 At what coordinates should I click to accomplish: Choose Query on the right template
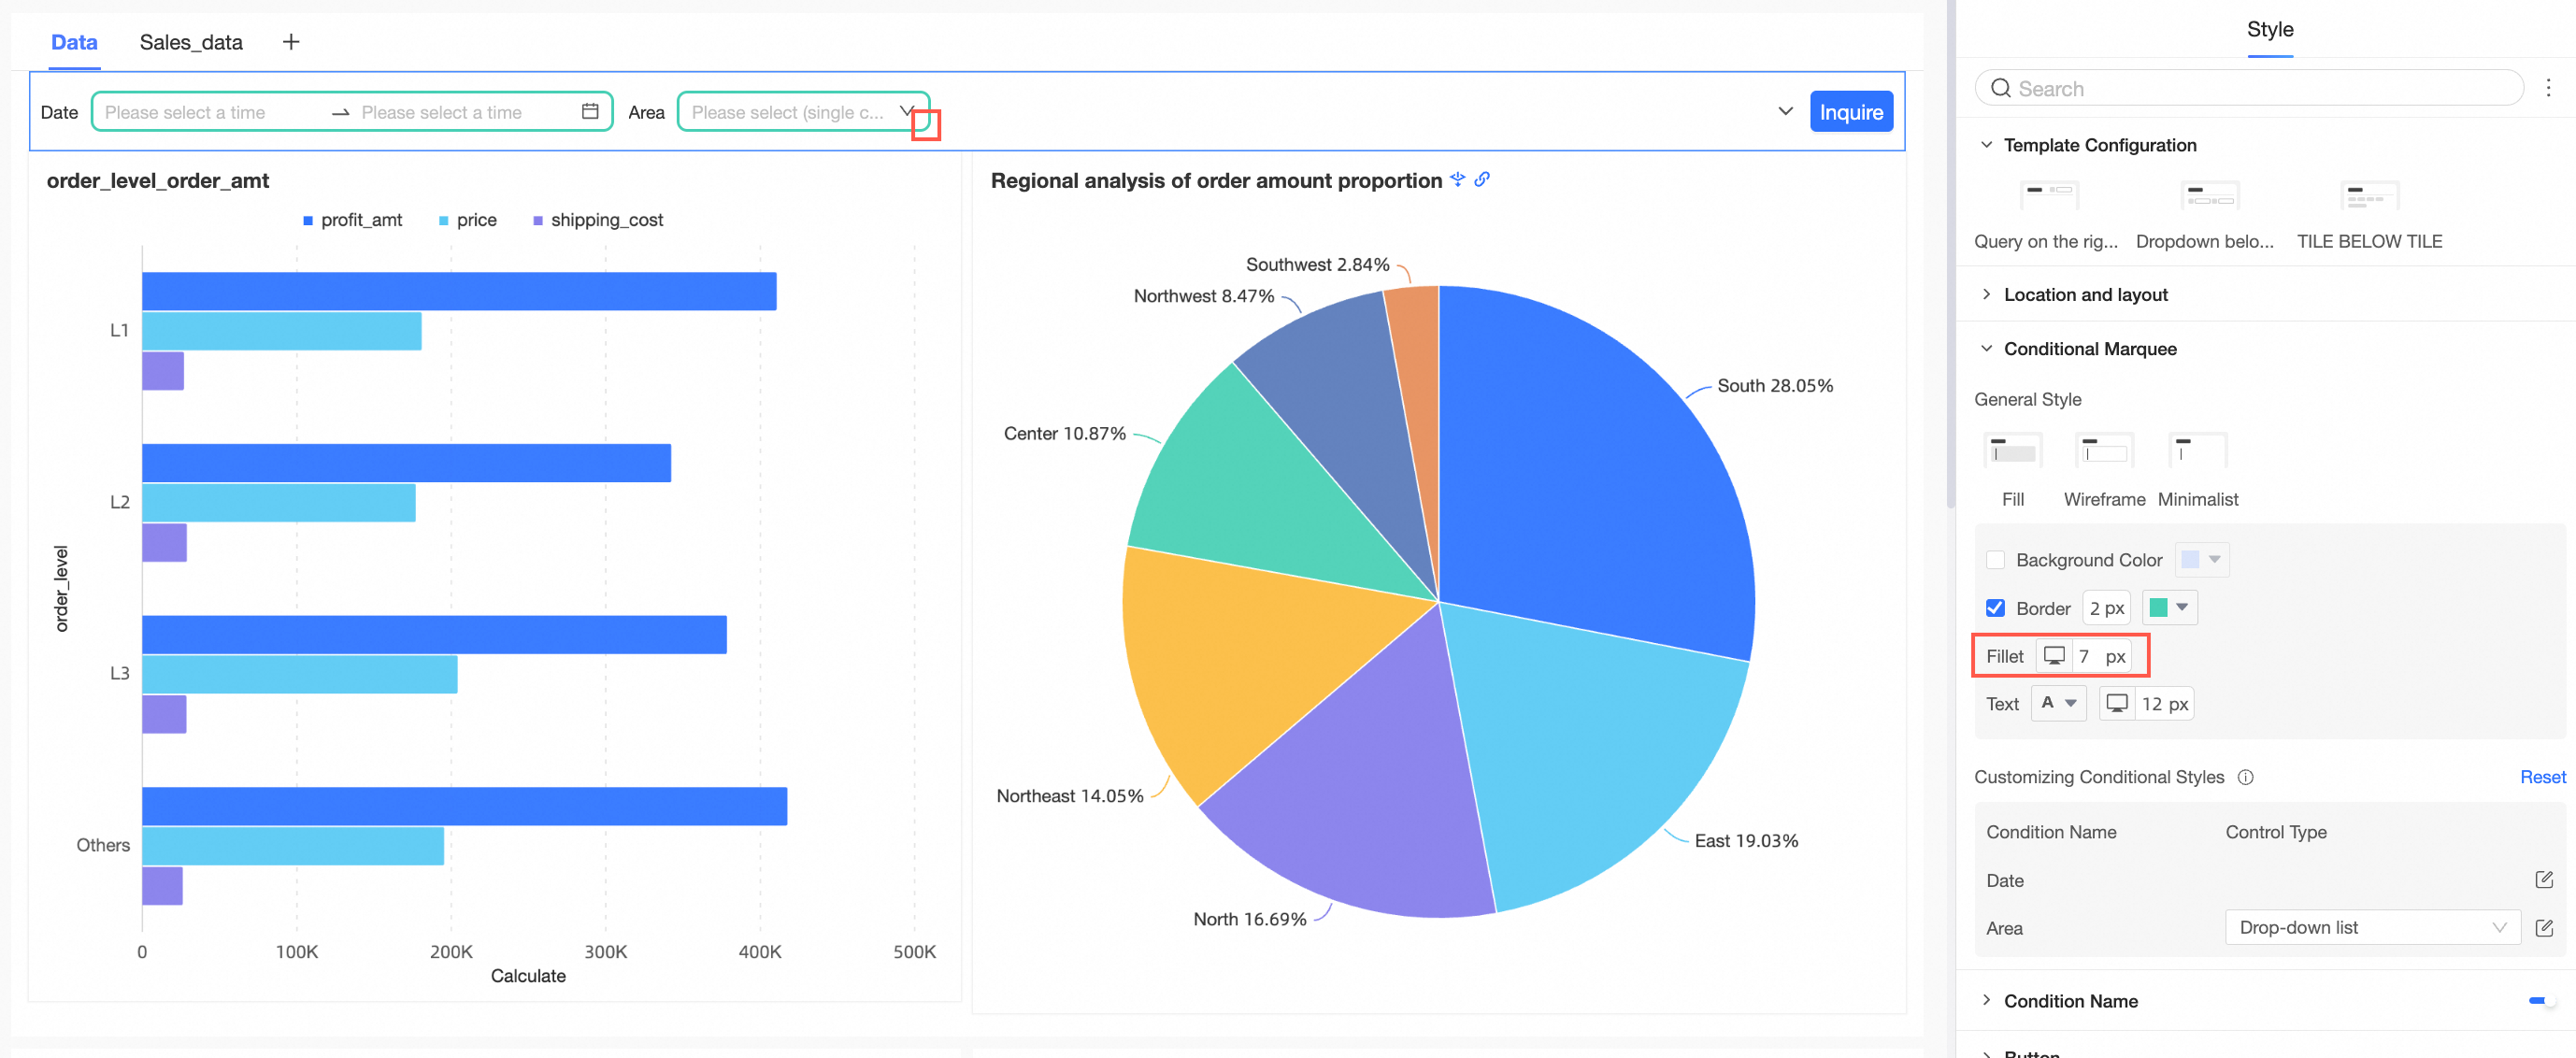pos(2048,196)
